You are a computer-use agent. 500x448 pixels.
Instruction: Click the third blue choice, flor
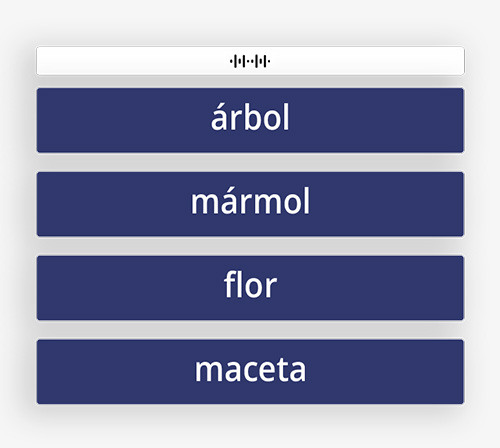[250, 288]
